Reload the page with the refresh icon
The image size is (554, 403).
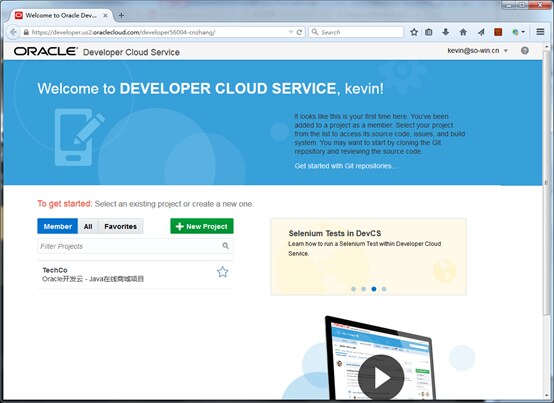tap(299, 32)
